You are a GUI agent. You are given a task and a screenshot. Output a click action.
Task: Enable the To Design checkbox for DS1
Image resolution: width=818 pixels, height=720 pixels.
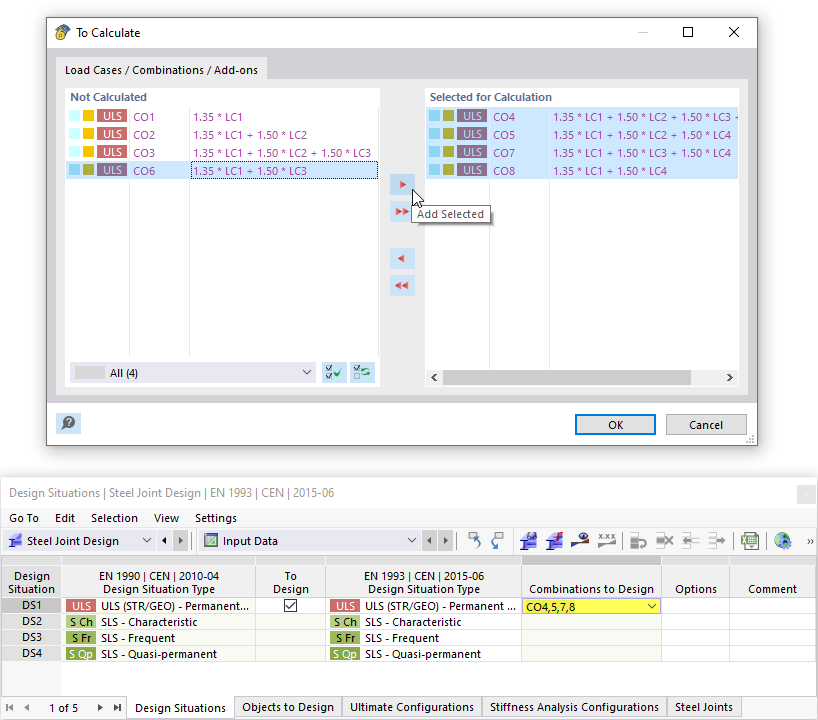tap(290, 605)
